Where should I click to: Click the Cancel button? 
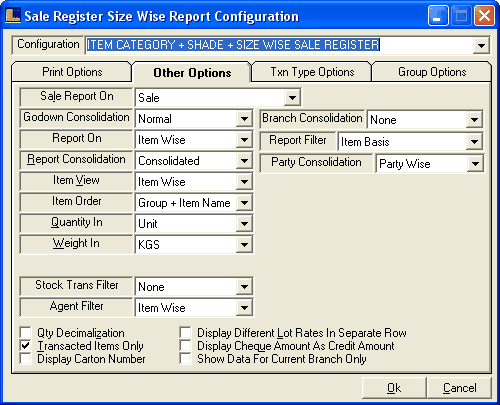[459, 388]
